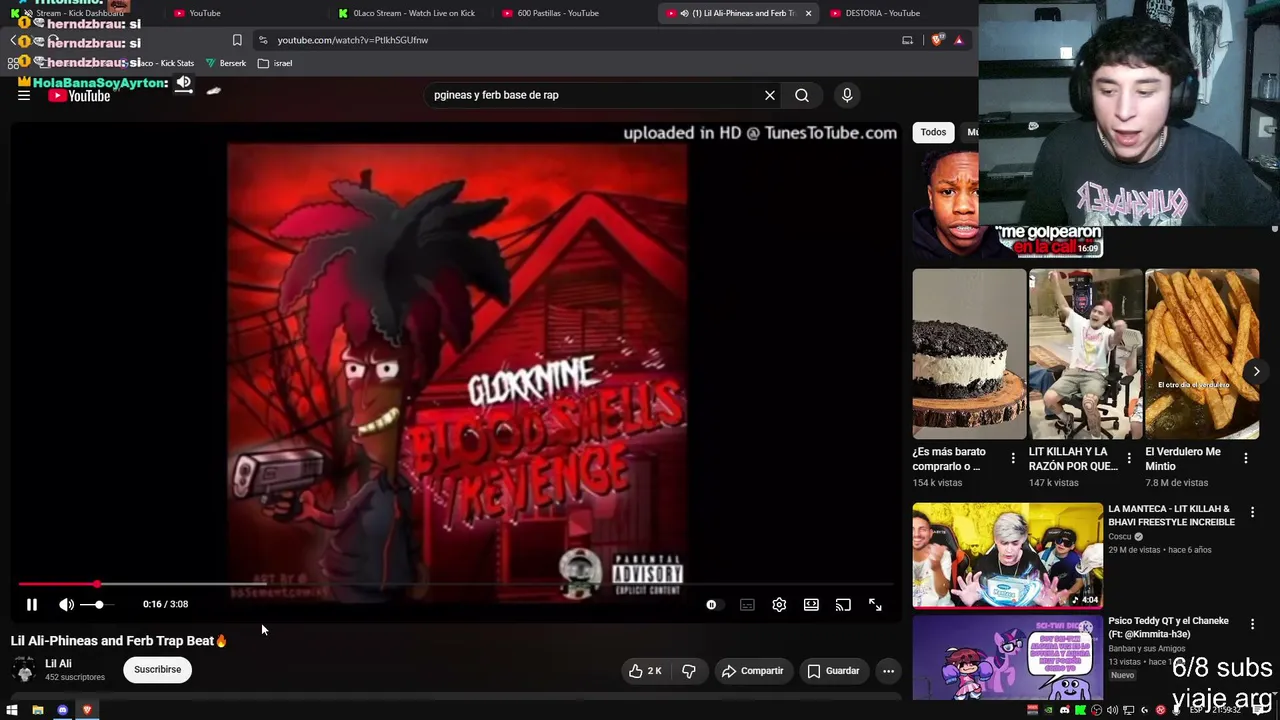Viewport: 1280px width, 720px height.
Task: Open the Lil Ali channel name link
Action: point(58,664)
